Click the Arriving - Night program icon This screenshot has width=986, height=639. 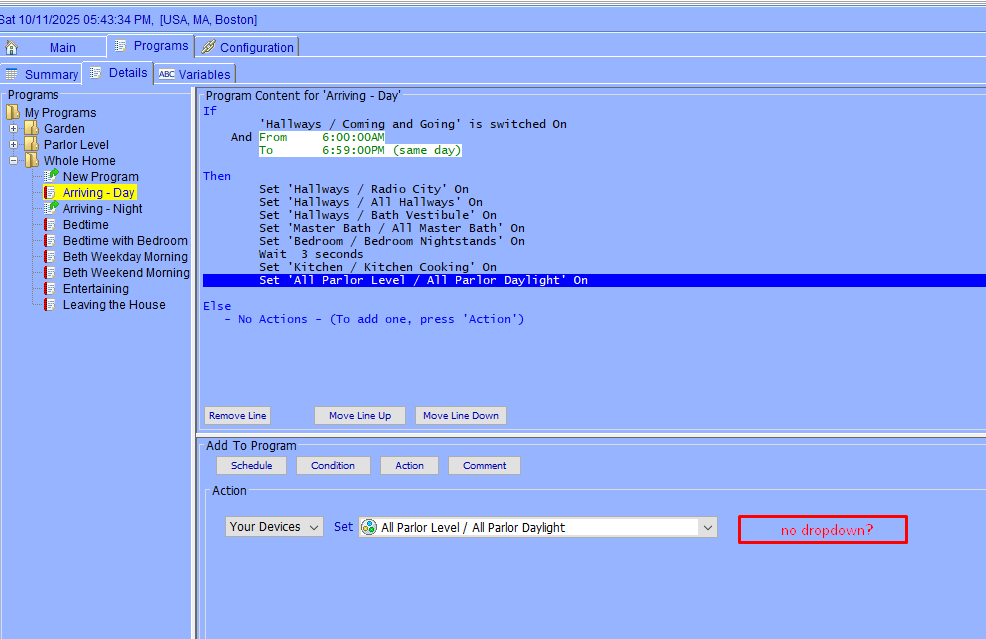click(x=52, y=208)
